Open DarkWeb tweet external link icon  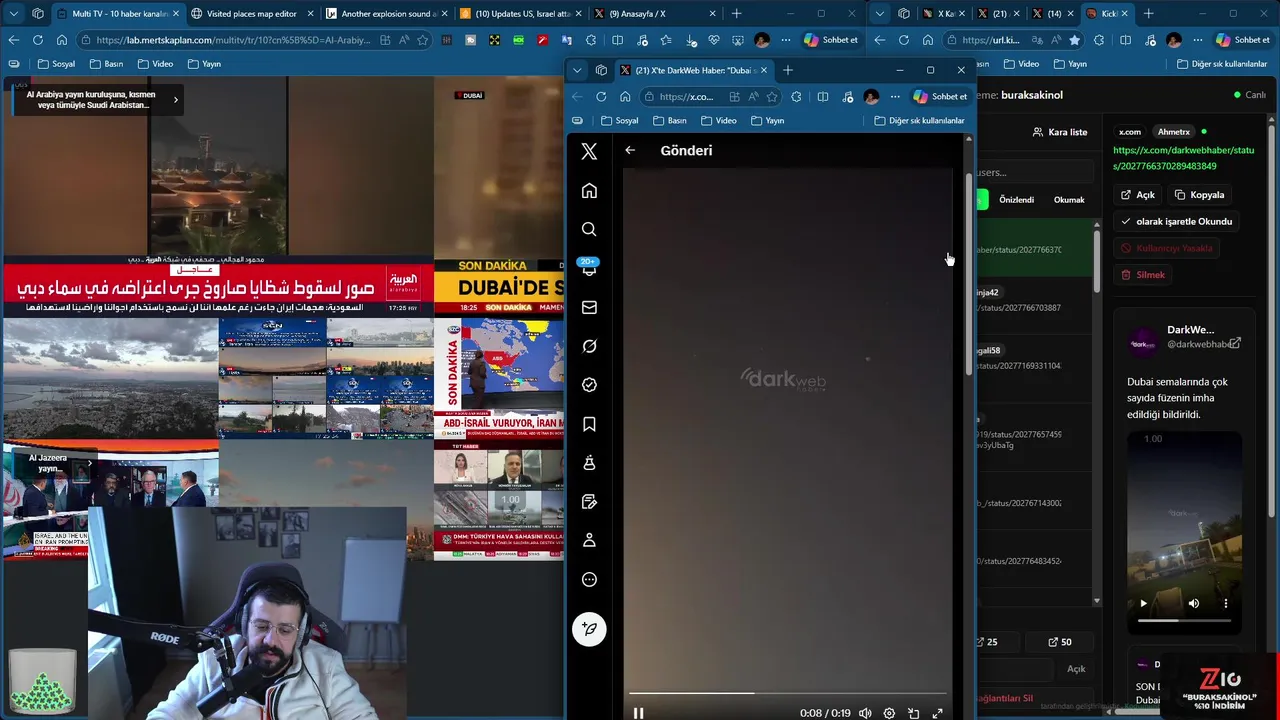1235,343
